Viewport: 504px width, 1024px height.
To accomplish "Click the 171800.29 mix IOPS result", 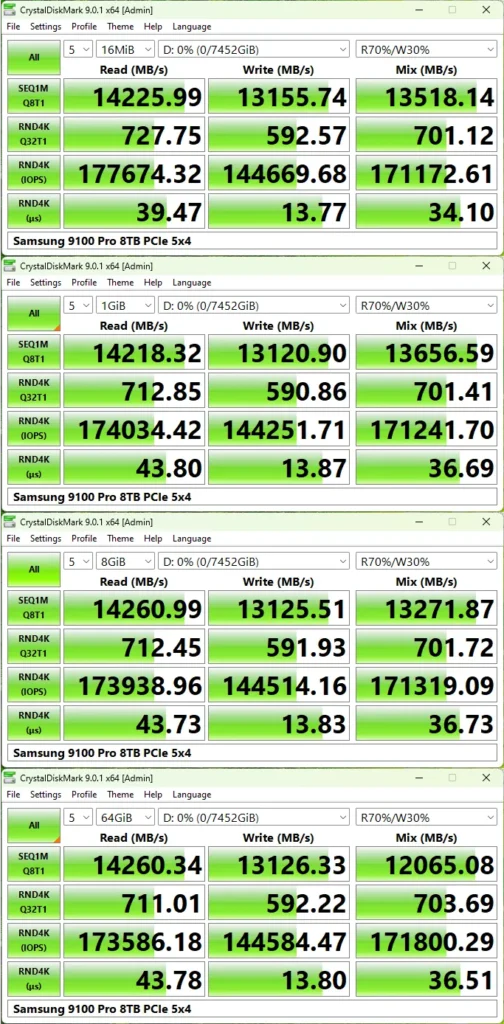I will [426, 941].
